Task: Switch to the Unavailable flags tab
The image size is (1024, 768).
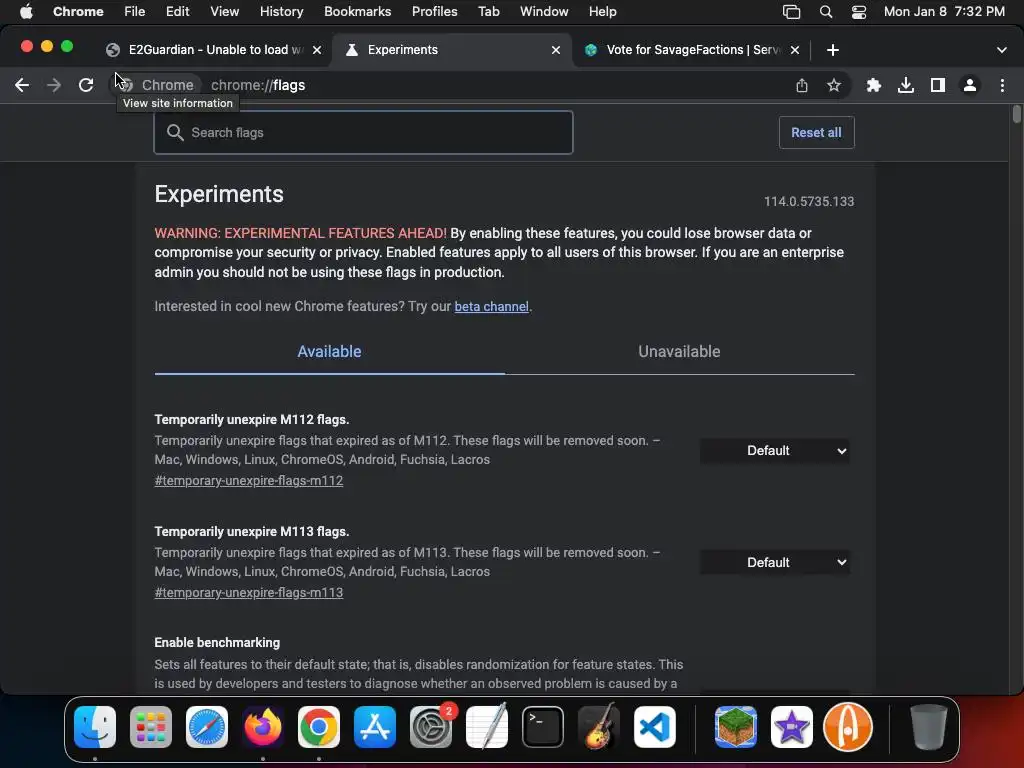Action: tap(679, 351)
